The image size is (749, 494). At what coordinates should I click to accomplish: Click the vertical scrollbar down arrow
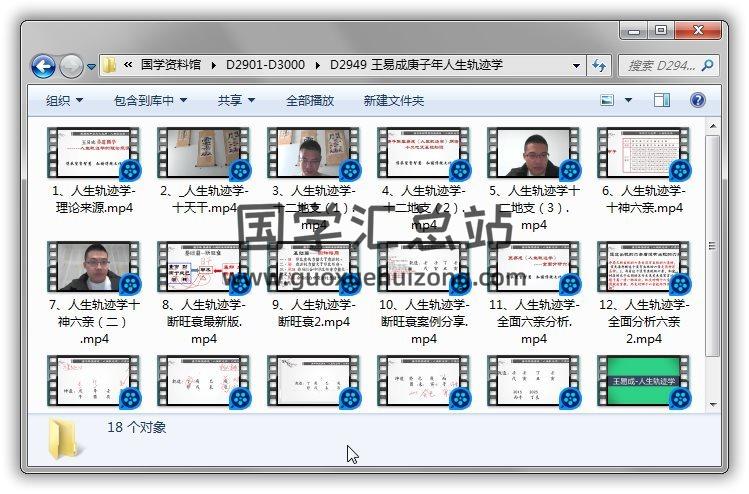click(713, 404)
